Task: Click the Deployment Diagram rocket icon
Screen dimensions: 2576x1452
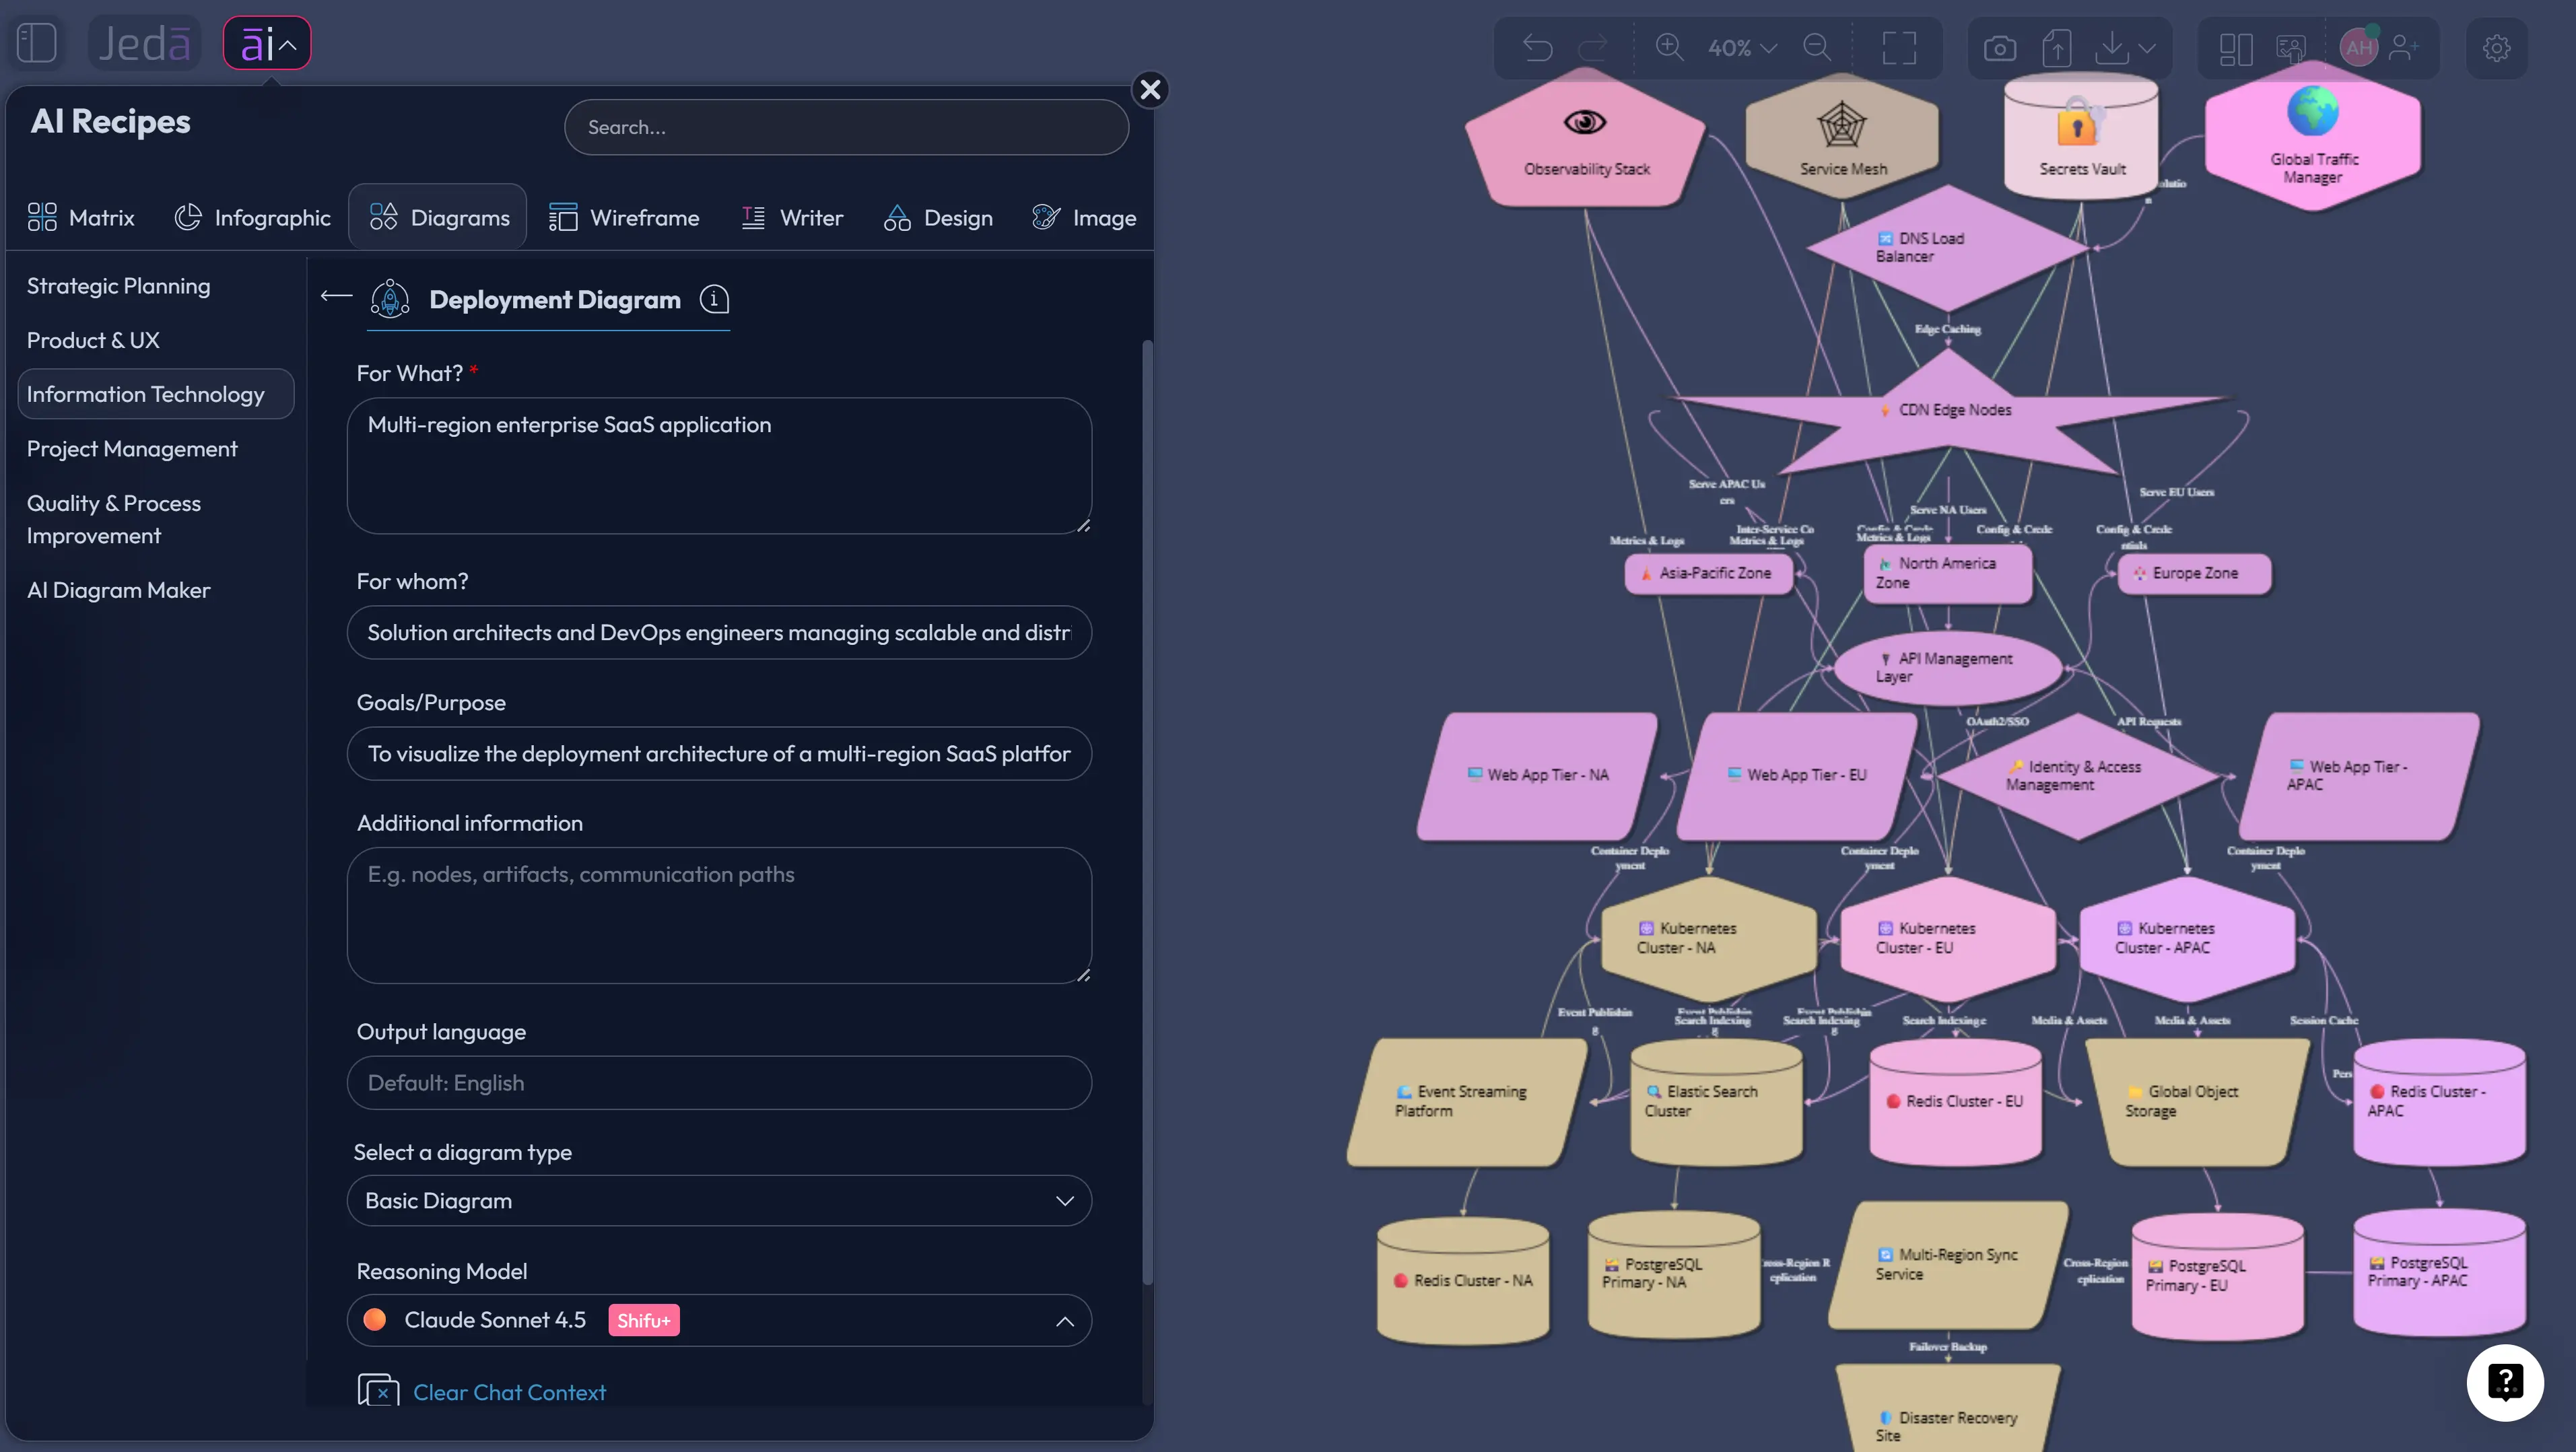Action: click(x=390, y=299)
